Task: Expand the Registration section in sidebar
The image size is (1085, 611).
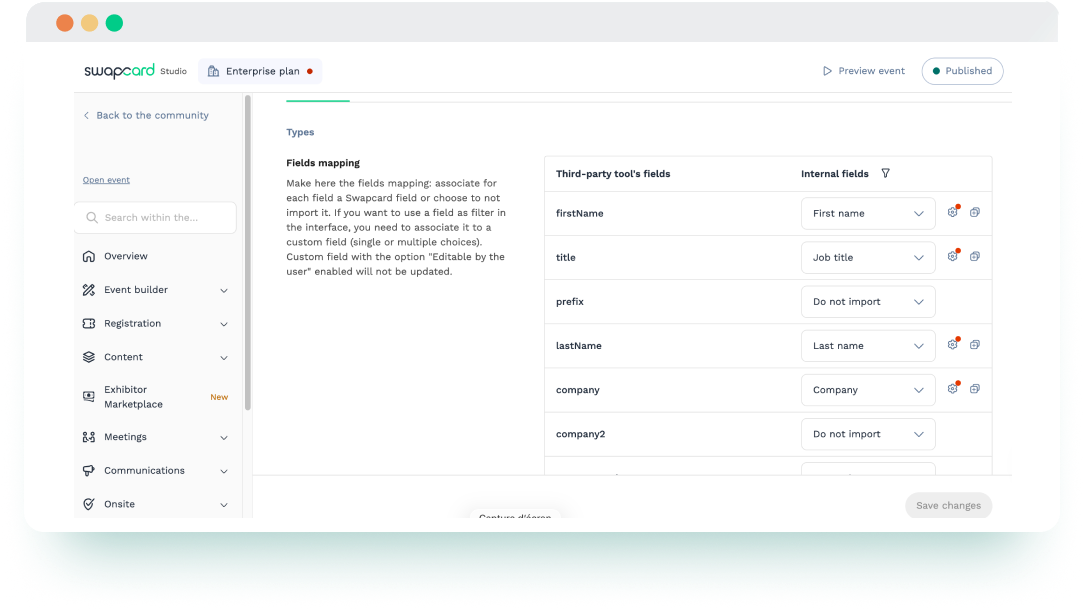Action: tap(224, 323)
